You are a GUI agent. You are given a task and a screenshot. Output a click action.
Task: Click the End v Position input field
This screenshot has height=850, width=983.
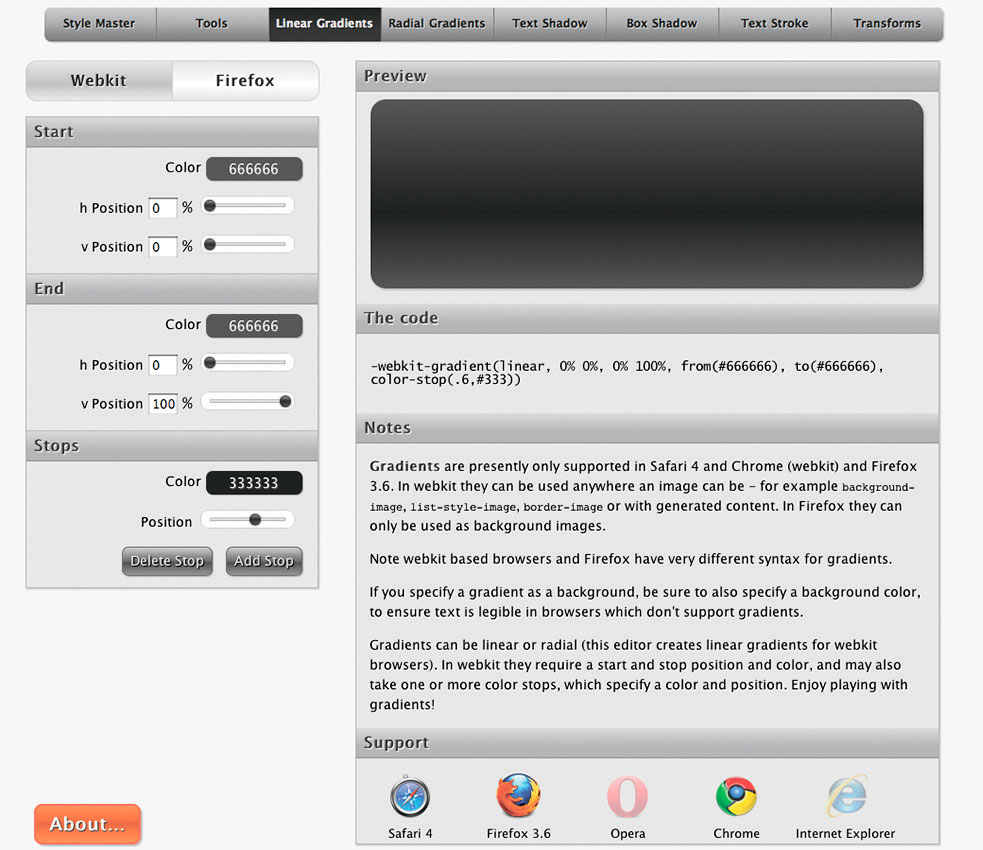click(x=163, y=404)
